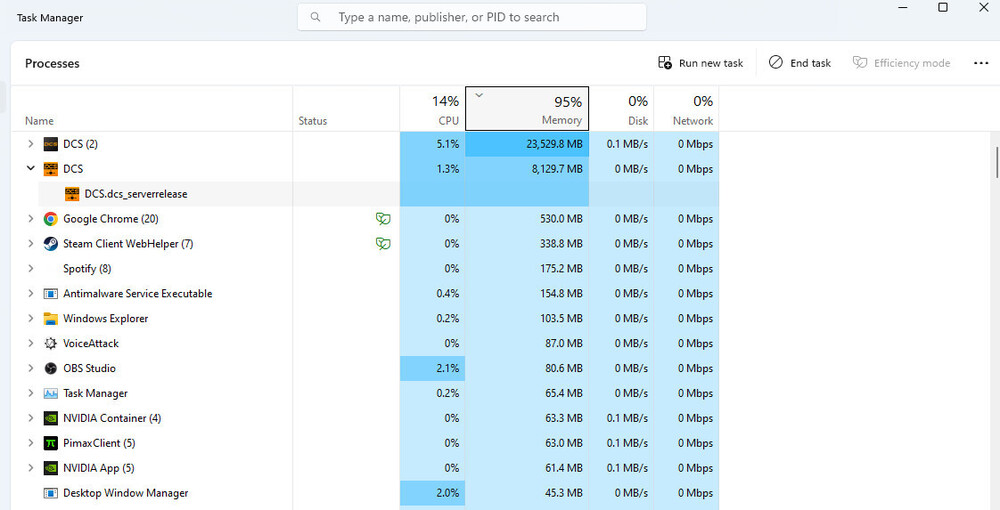
Task: Expand the NVIDIA Container (4) group
Action: (30, 418)
